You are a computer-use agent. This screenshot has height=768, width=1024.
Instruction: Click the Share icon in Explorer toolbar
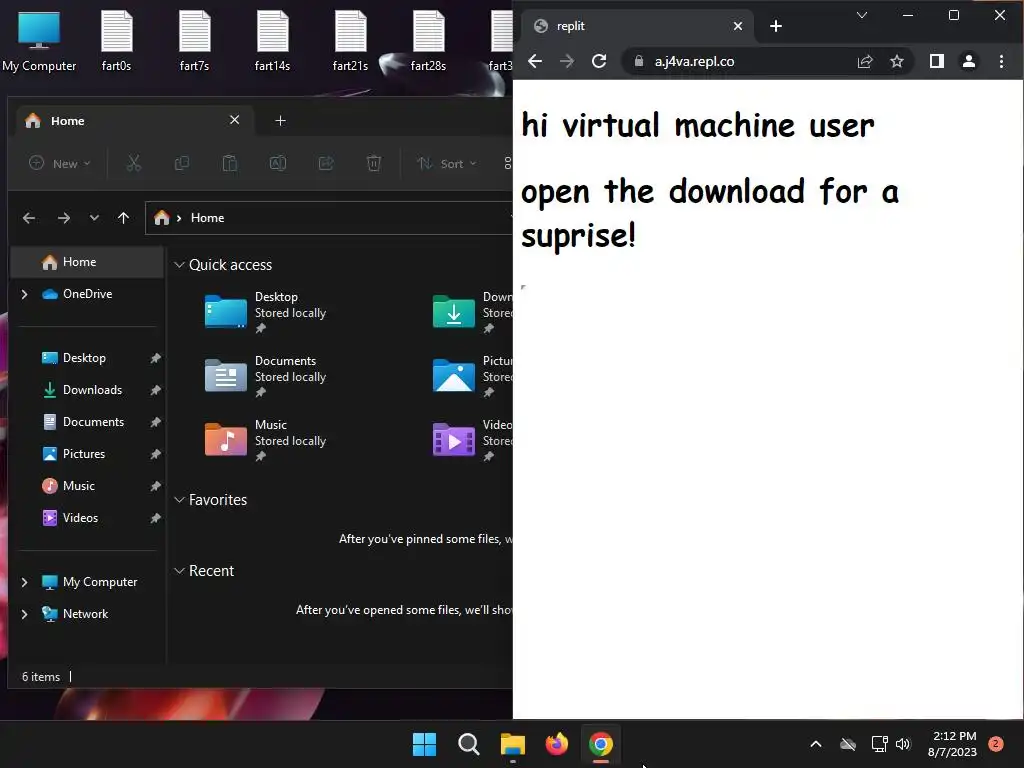click(x=326, y=163)
